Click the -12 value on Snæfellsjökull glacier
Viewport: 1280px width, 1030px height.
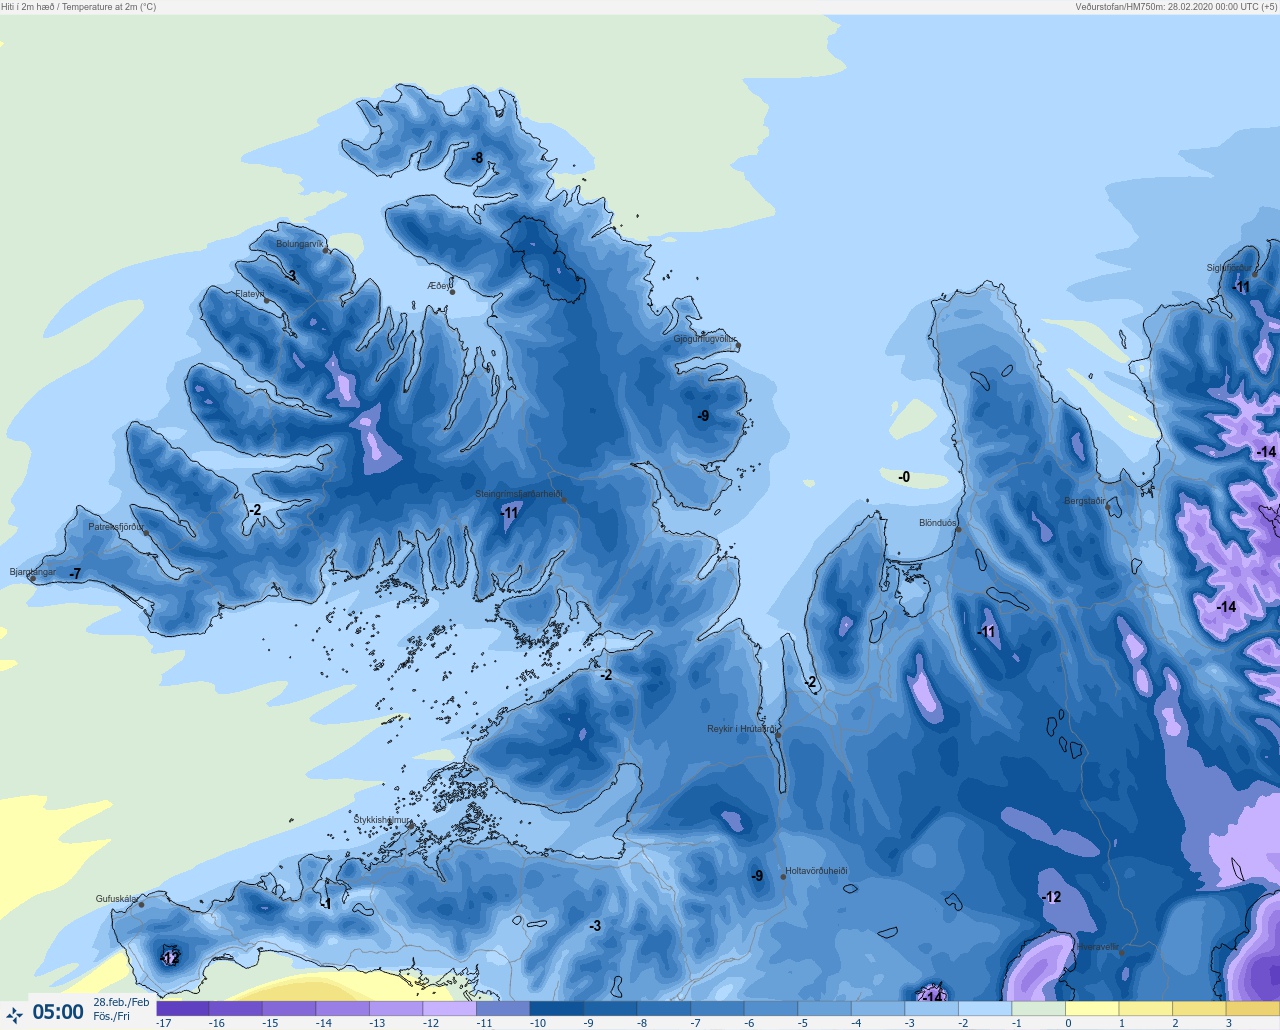click(x=170, y=958)
